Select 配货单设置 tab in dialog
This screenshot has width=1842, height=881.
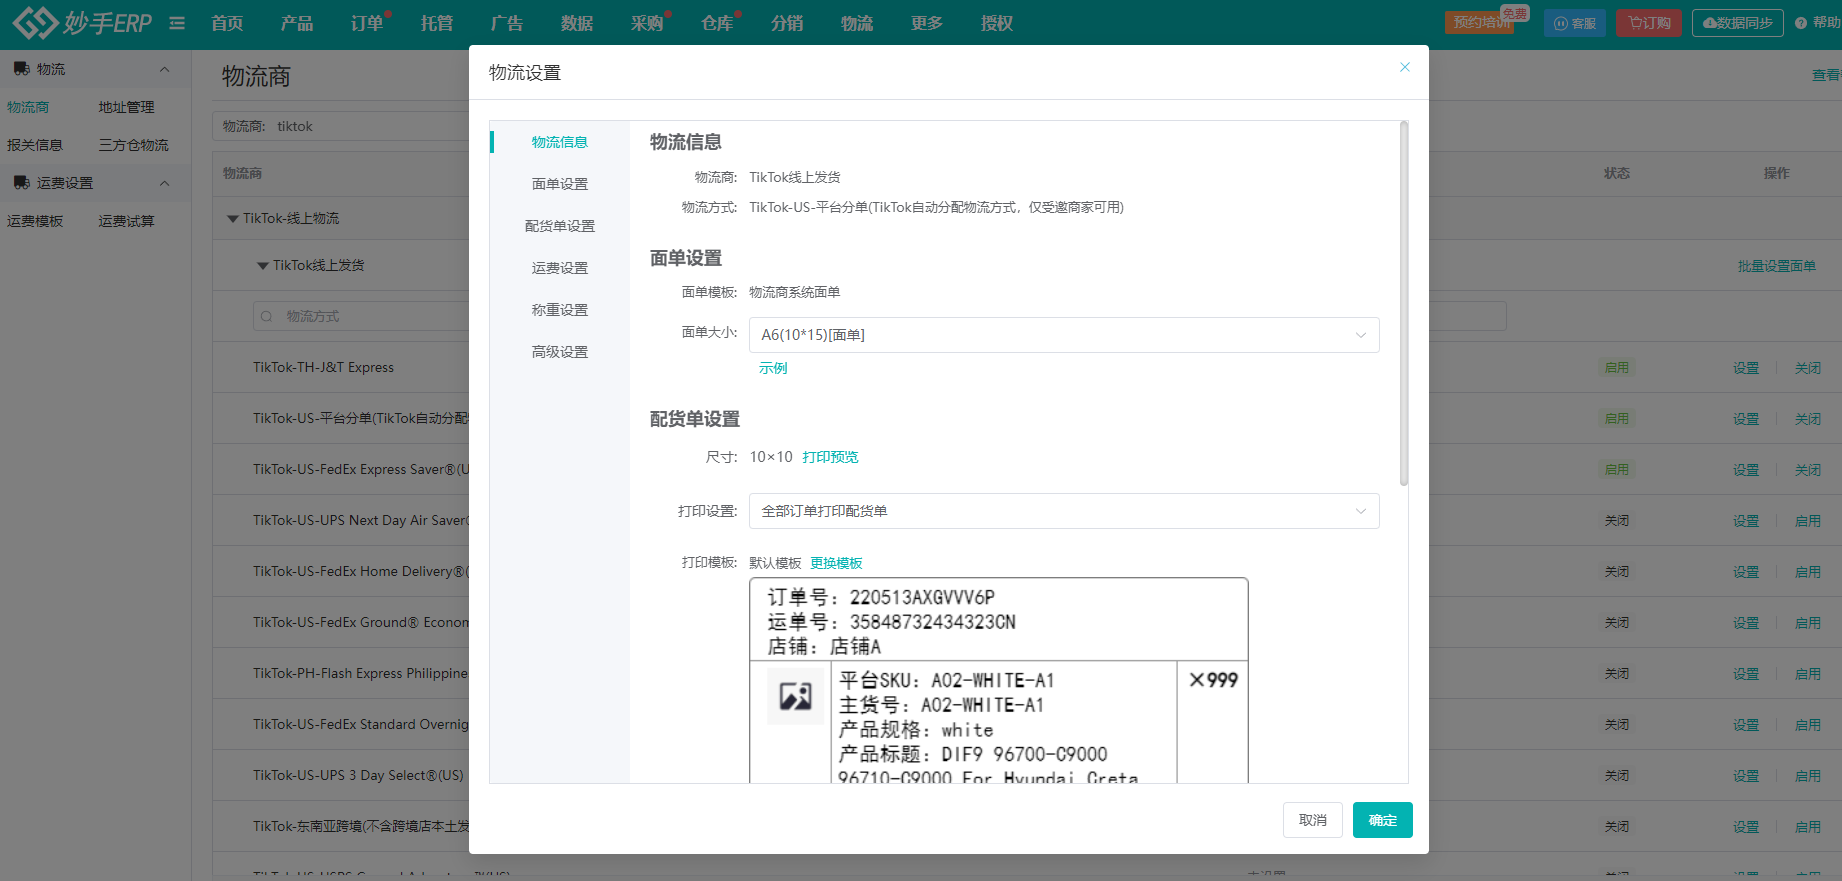click(560, 226)
